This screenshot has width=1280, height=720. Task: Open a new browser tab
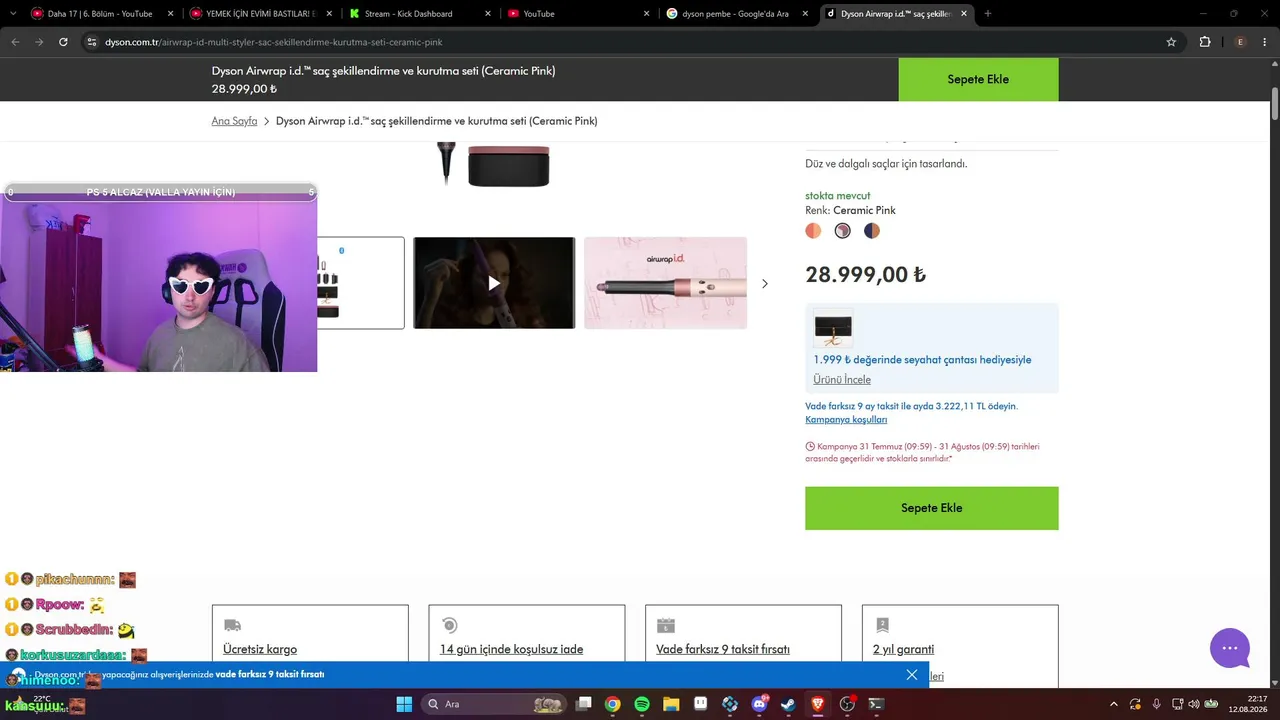tap(988, 14)
